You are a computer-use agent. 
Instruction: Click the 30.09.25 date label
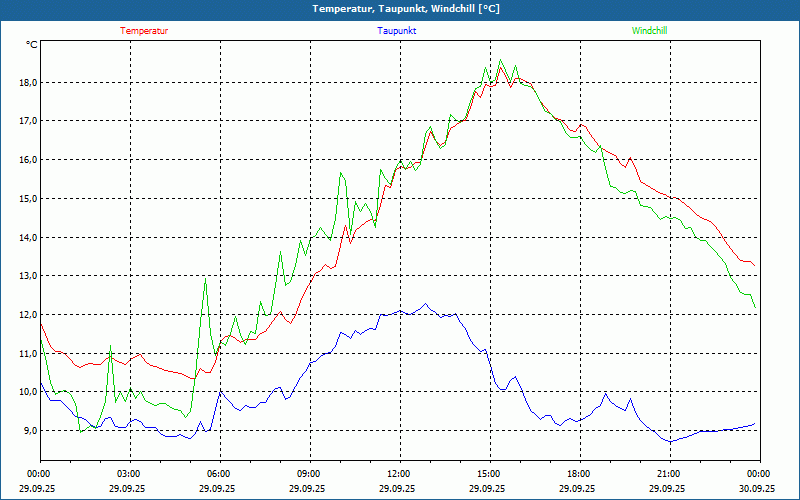click(758, 489)
